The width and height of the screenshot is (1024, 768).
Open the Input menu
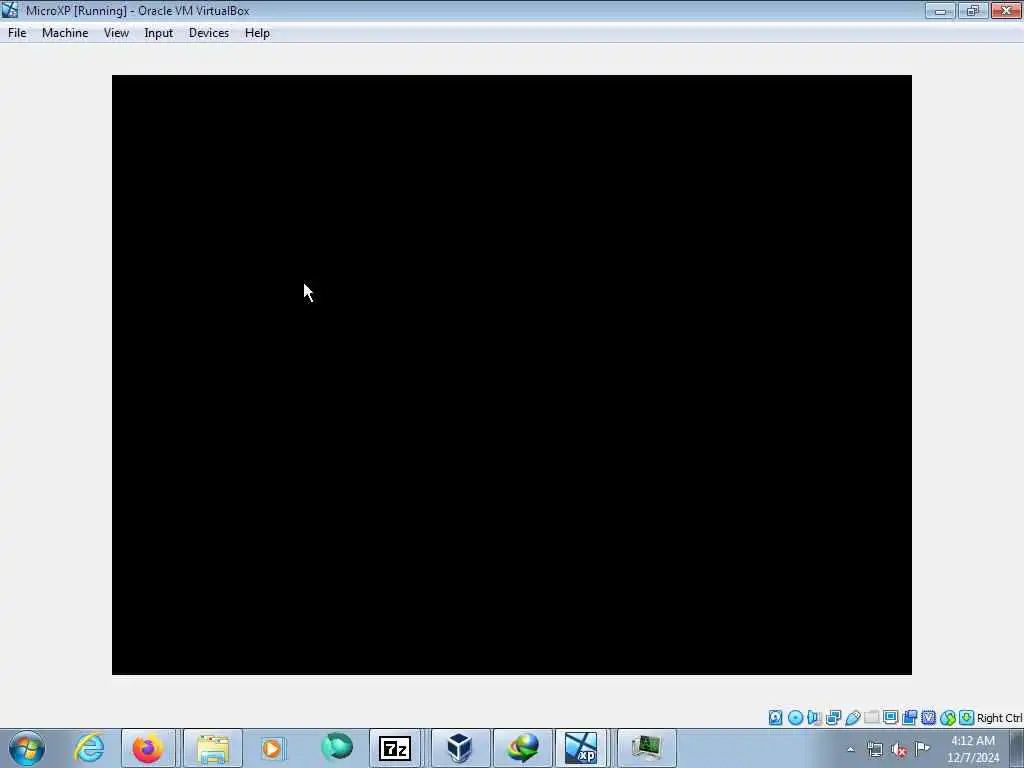tap(158, 33)
